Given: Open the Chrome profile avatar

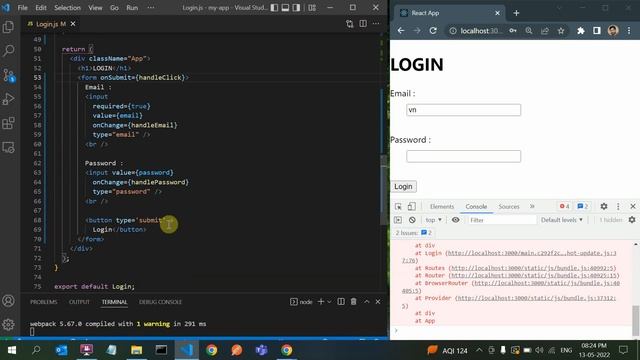Looking at the screenshot, I should pyautogui.click(x=613, y=31).
